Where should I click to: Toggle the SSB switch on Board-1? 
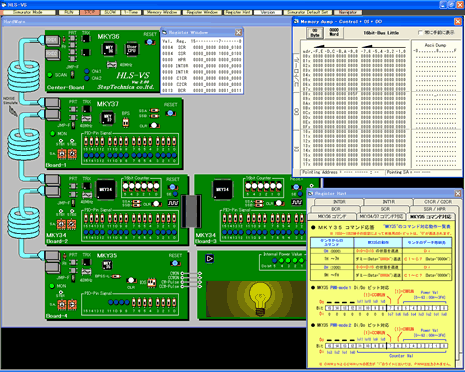pyautogui.click(x=154, y=116)
